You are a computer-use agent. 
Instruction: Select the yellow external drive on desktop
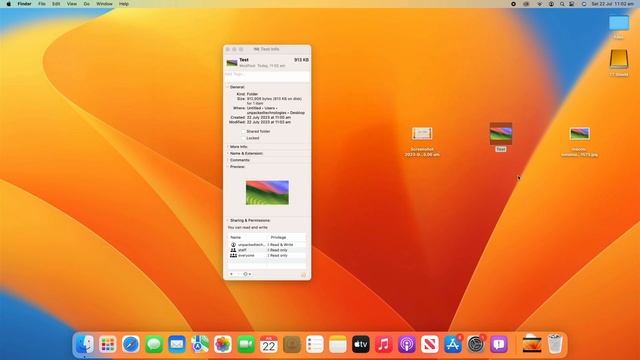(619, 59)
